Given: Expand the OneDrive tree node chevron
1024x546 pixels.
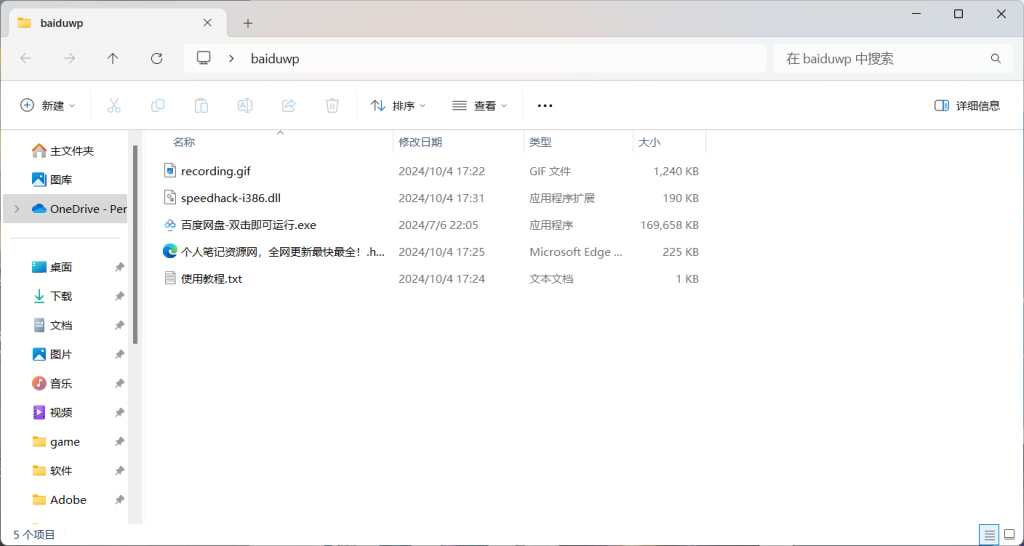Looking at the screenshot, I should [x=16, y=209].
